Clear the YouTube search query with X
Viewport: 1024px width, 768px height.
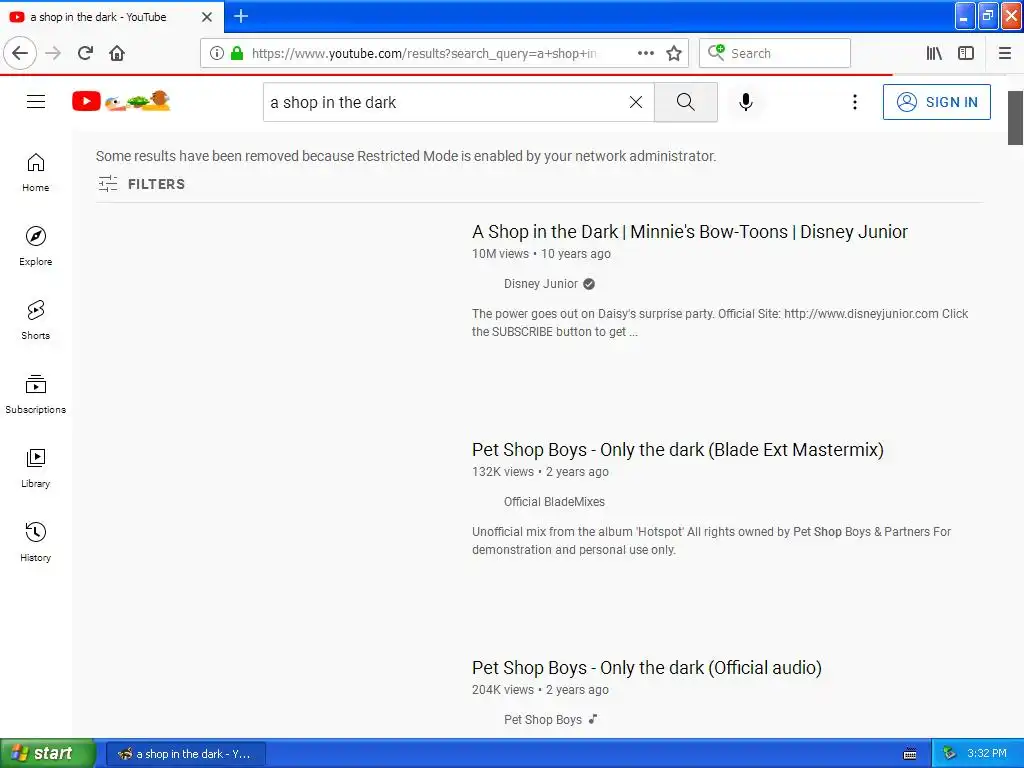(635, 102)
